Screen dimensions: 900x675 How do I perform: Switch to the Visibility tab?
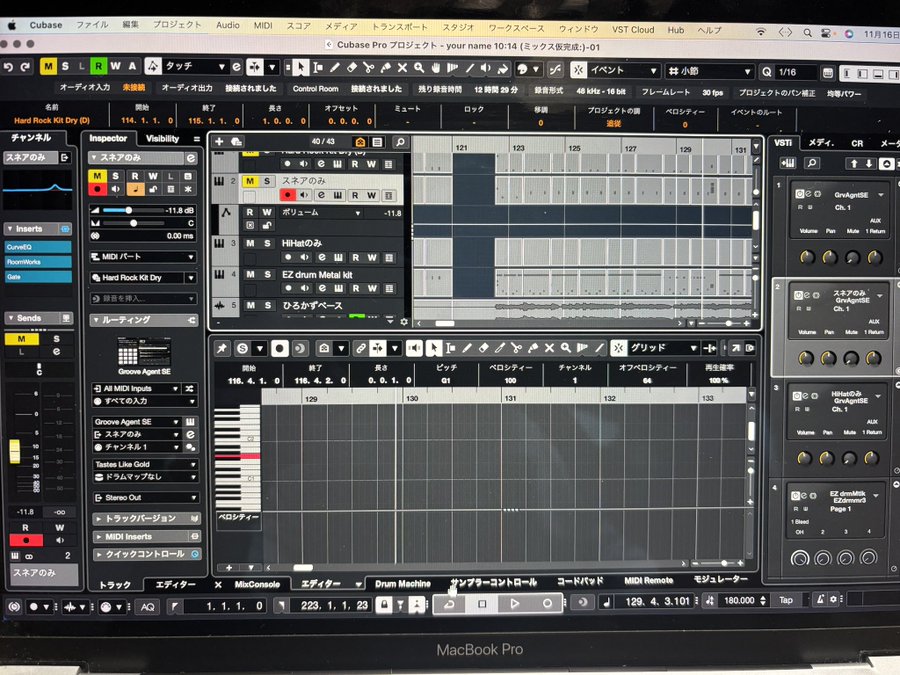coord(162,138)
